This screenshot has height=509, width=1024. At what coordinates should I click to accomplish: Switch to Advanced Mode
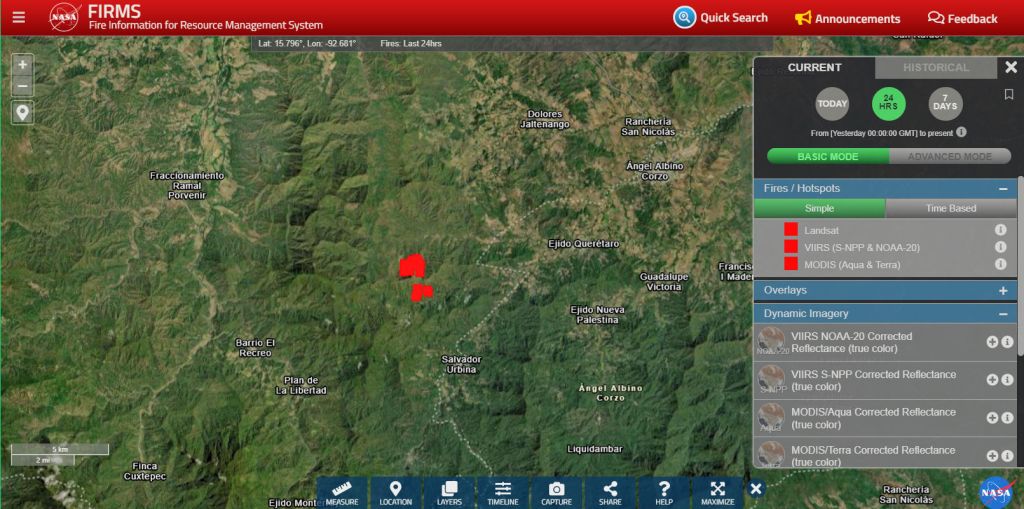(949, 156)
